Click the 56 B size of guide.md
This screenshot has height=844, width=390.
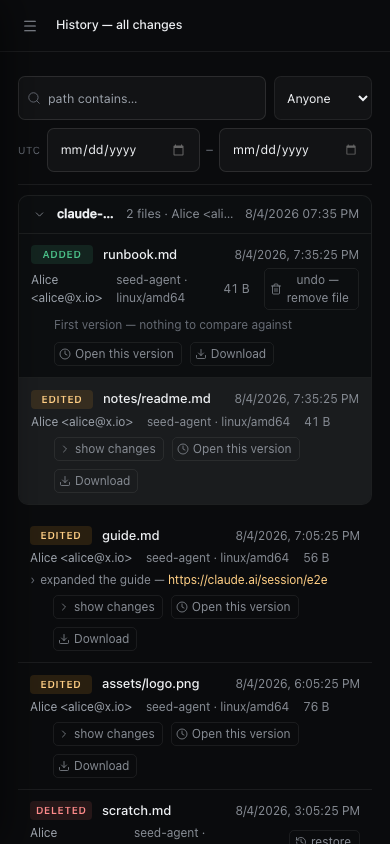[316, 558]
